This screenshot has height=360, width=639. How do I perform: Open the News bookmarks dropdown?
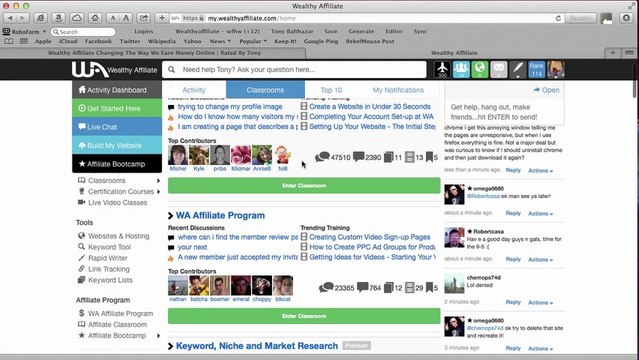[x=220, y=41]
